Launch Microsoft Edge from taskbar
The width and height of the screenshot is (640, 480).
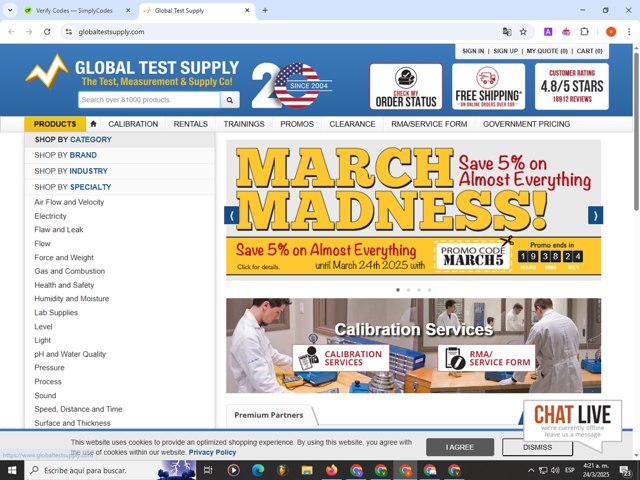[258, 470]
